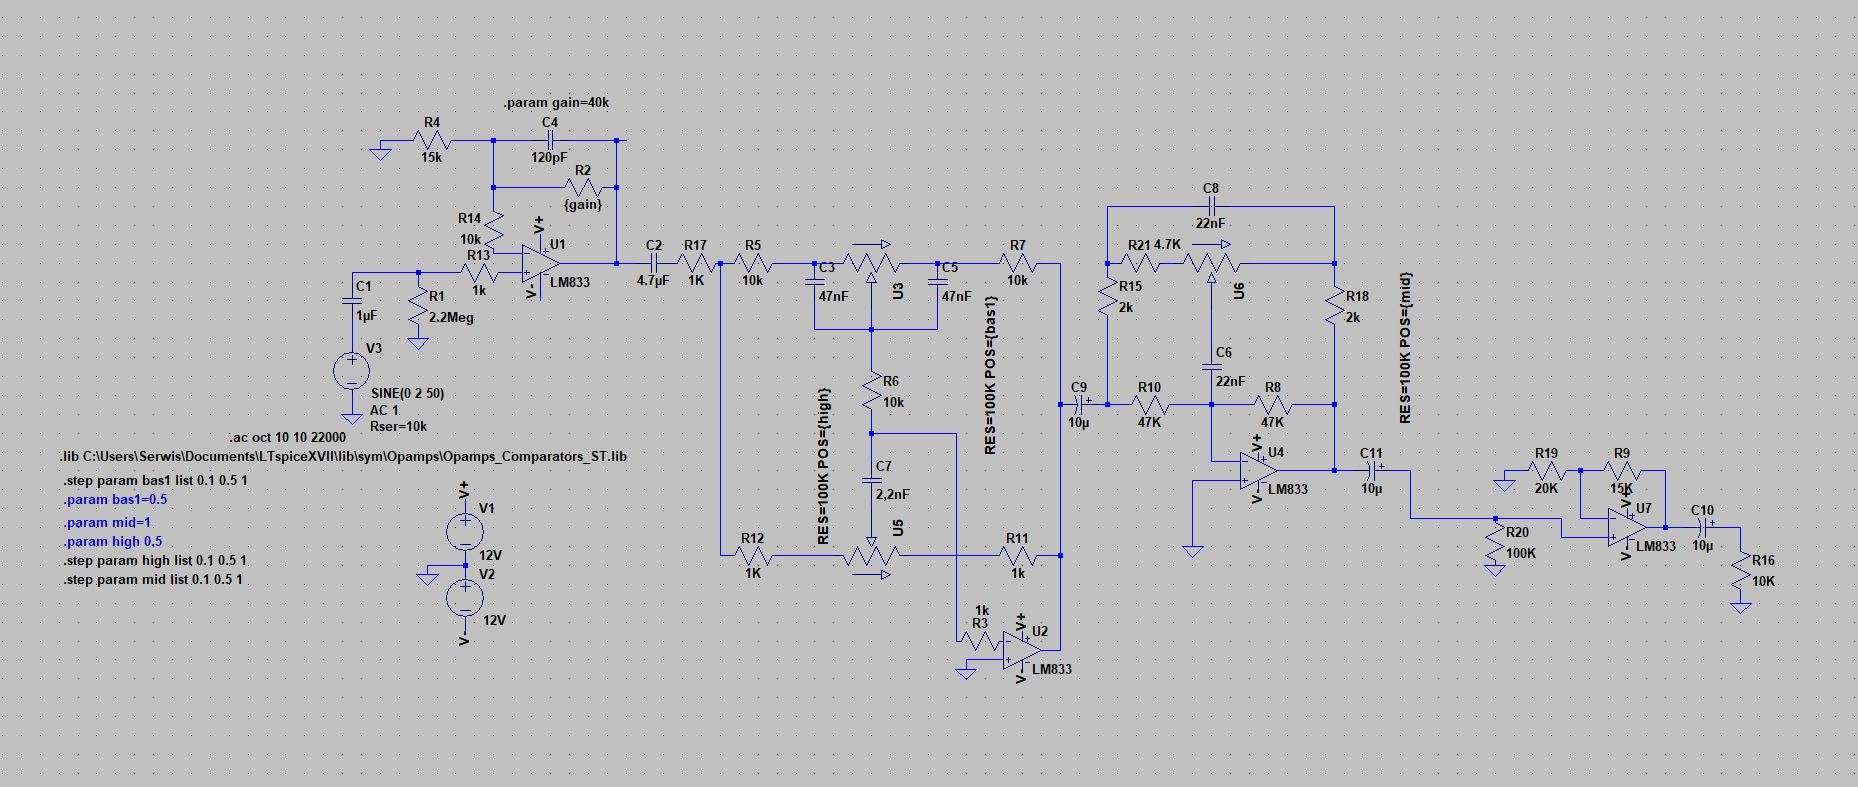Select the V2 12V supply source
This screenshot has width=1858, height=787.
pyautogui.click(x=464, y=598)
